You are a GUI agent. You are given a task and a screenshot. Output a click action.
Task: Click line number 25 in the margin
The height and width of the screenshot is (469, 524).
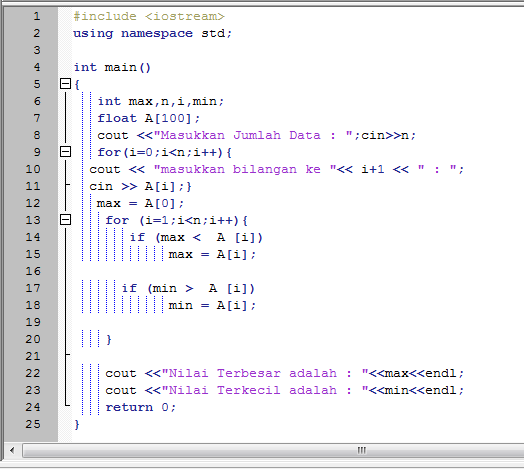pos(33,424)
